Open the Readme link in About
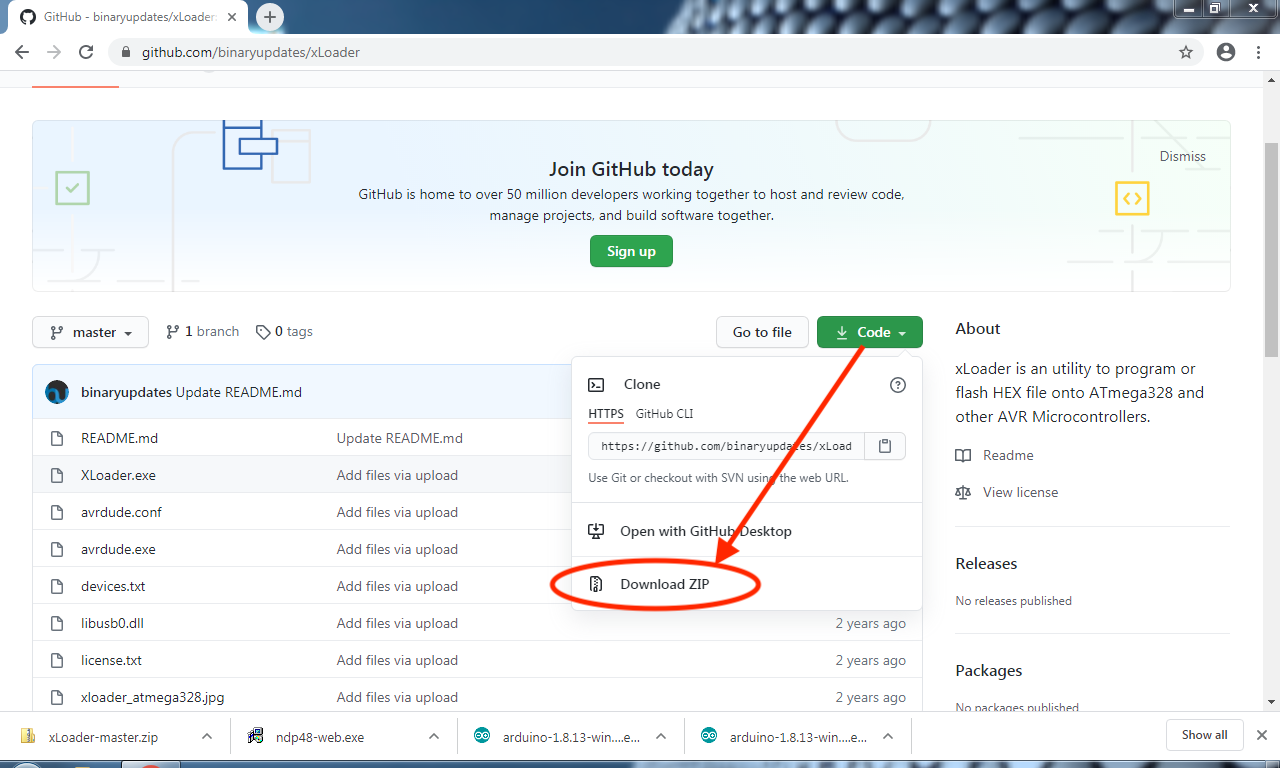This screenshot has height=768, width=1280. pyautogui.click(x=1008, y=455)
